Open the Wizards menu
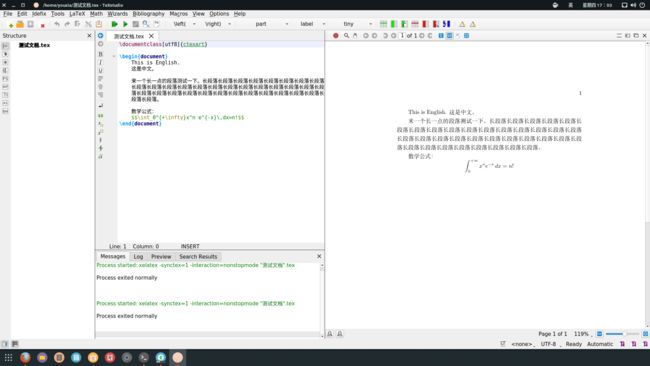Image resolution: width=650 pixels, height=366 pixels. point(117,14)
